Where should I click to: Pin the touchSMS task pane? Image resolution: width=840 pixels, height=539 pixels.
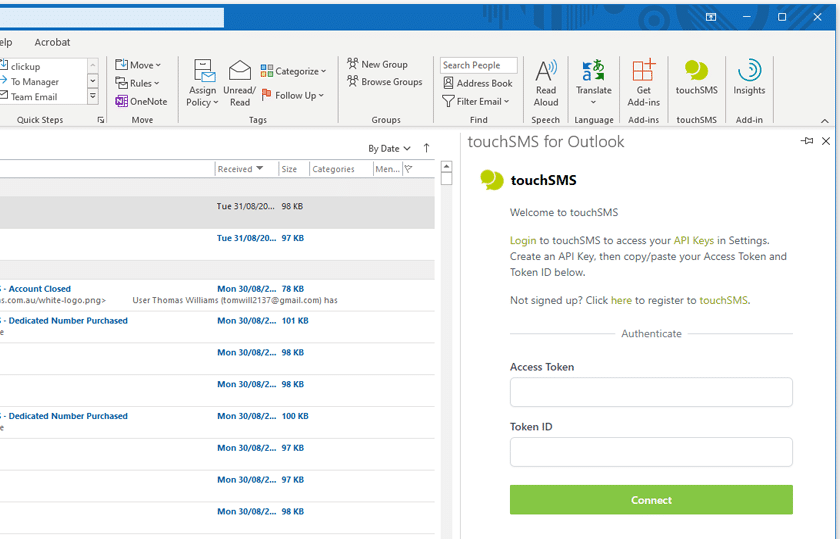point(807,142)
